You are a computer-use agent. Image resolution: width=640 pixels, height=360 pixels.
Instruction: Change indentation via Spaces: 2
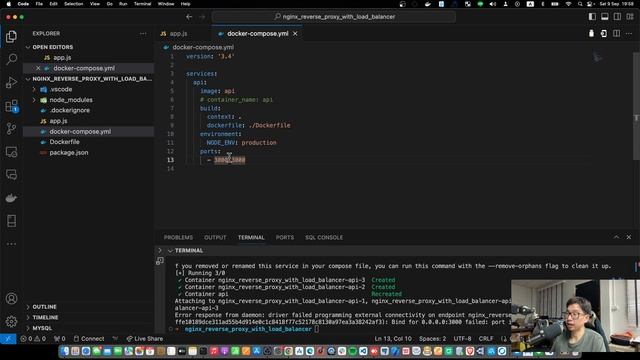click(432, 339)
